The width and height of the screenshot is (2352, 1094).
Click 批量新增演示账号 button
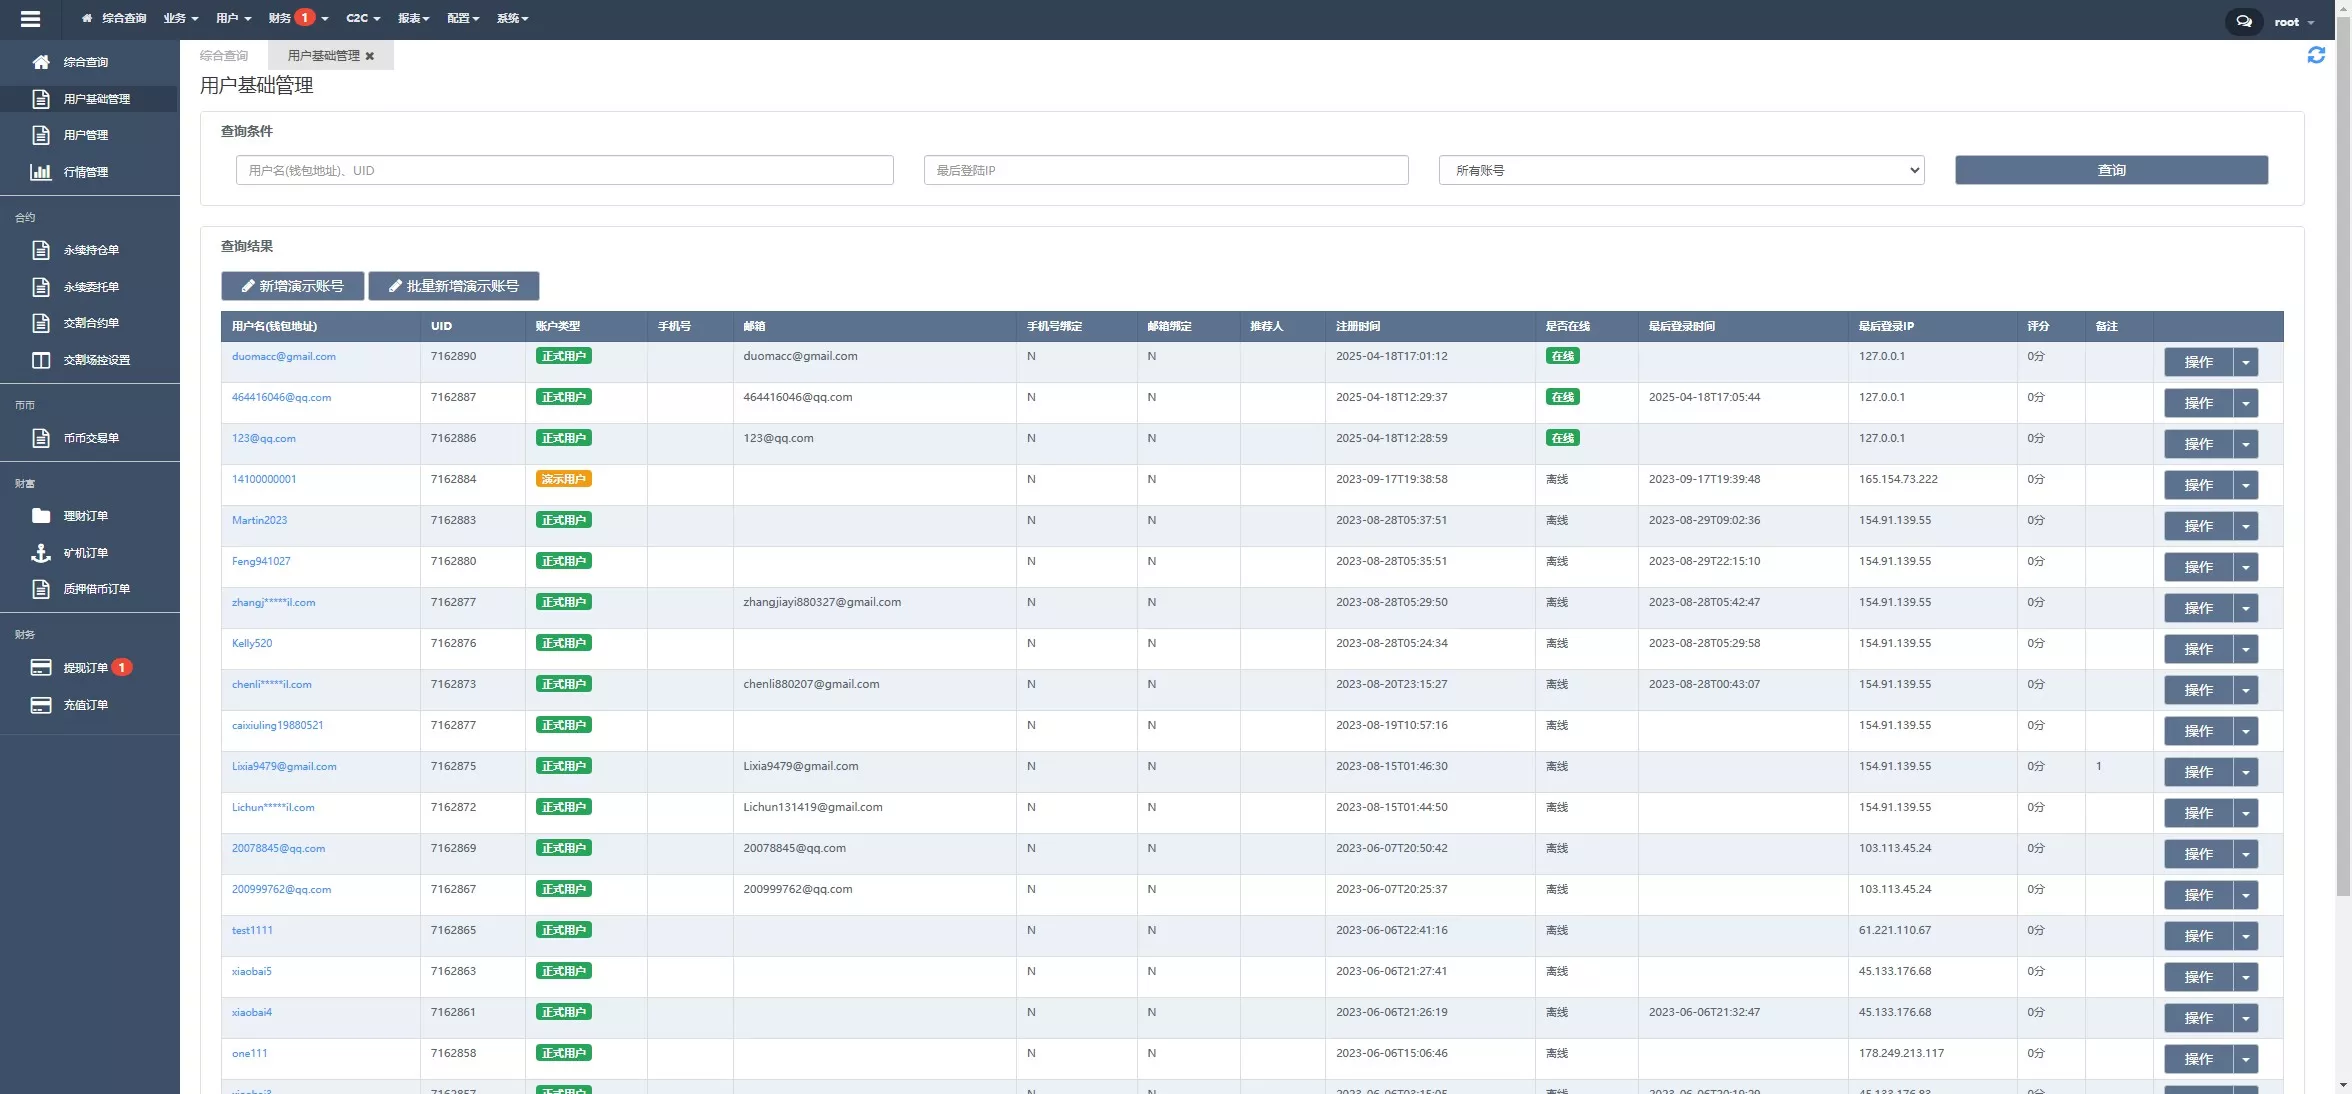(453, 286)
